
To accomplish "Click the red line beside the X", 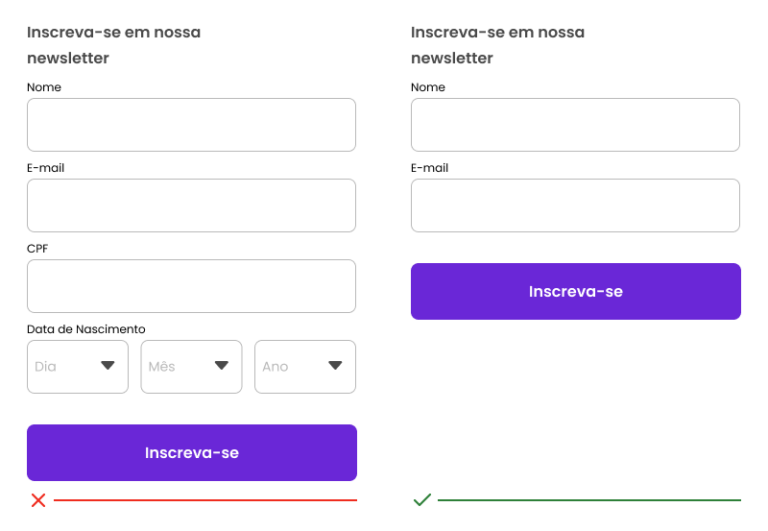I will (205, 500).
